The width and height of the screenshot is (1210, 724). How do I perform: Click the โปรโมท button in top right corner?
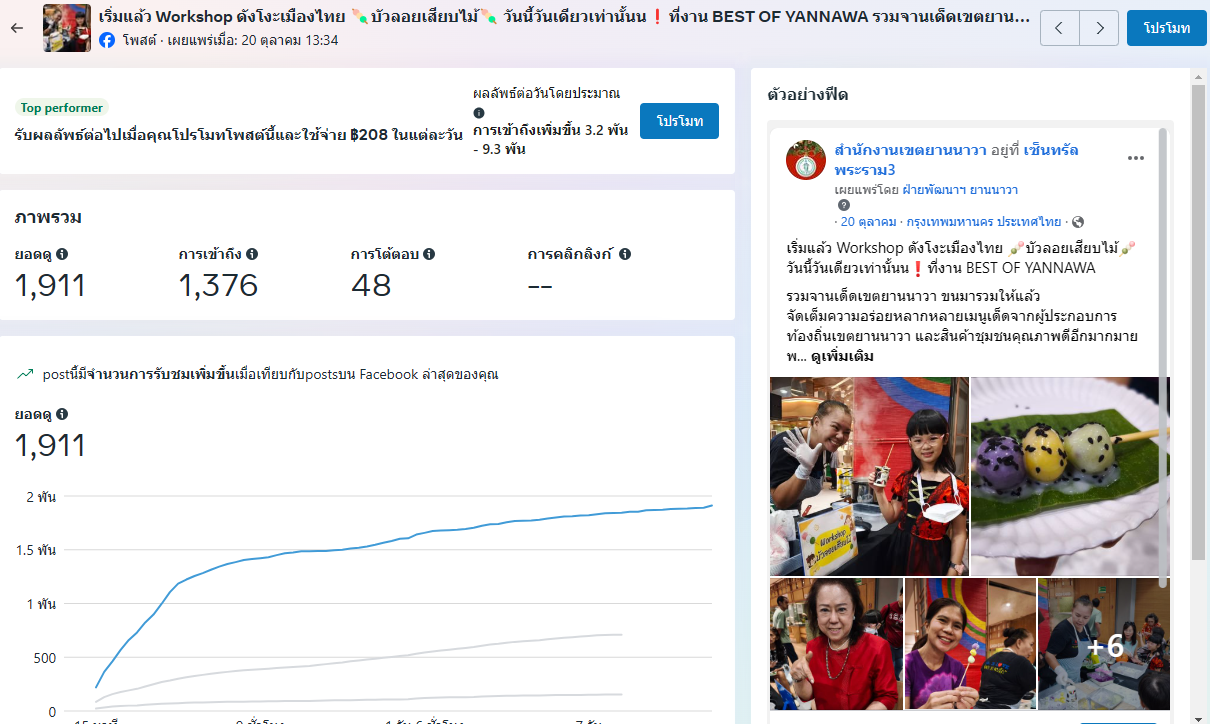click(1166, 28)
